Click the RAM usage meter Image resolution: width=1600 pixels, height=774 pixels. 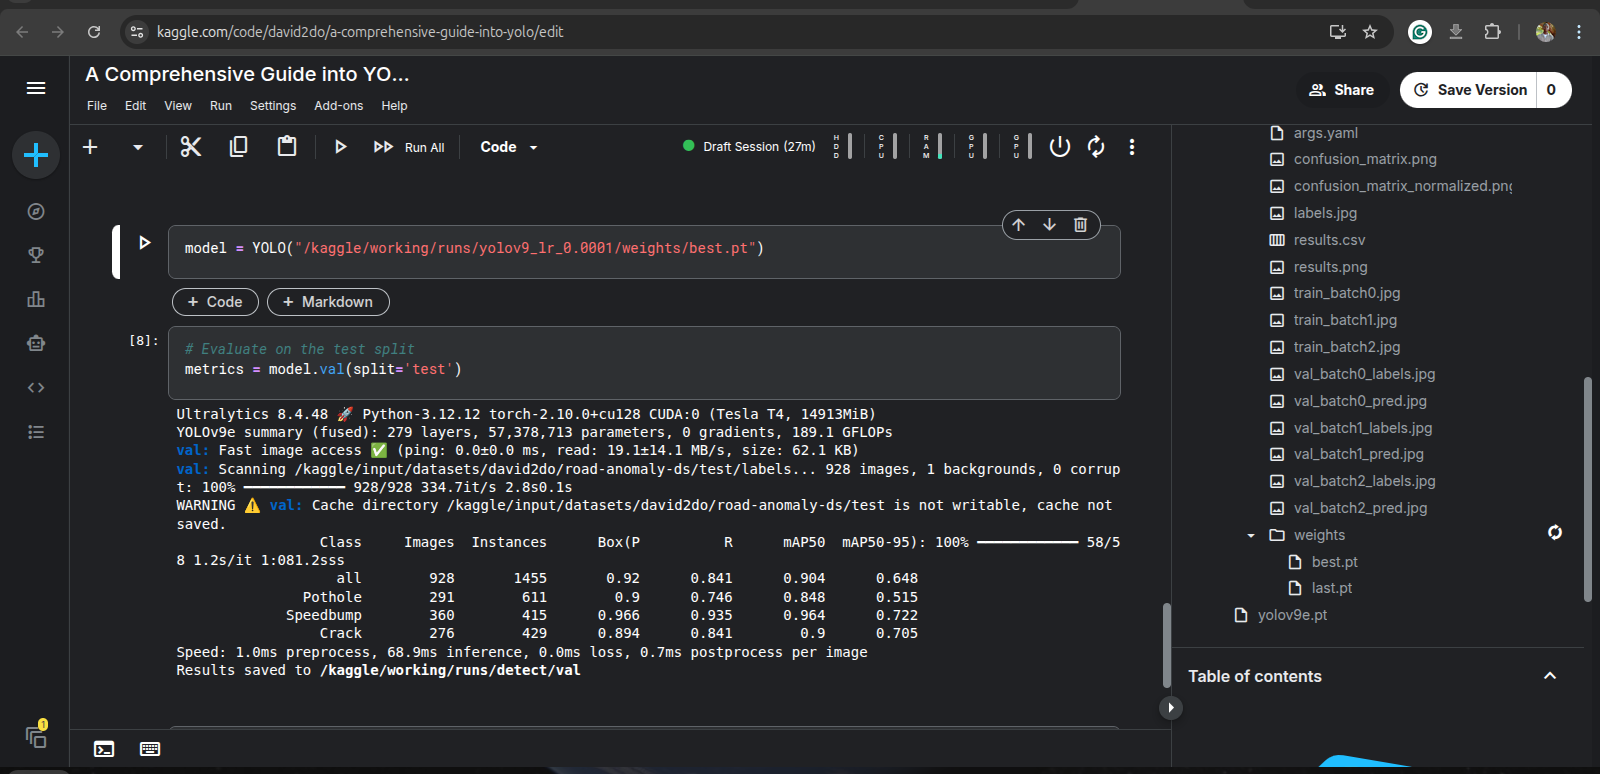click(932, 147)
